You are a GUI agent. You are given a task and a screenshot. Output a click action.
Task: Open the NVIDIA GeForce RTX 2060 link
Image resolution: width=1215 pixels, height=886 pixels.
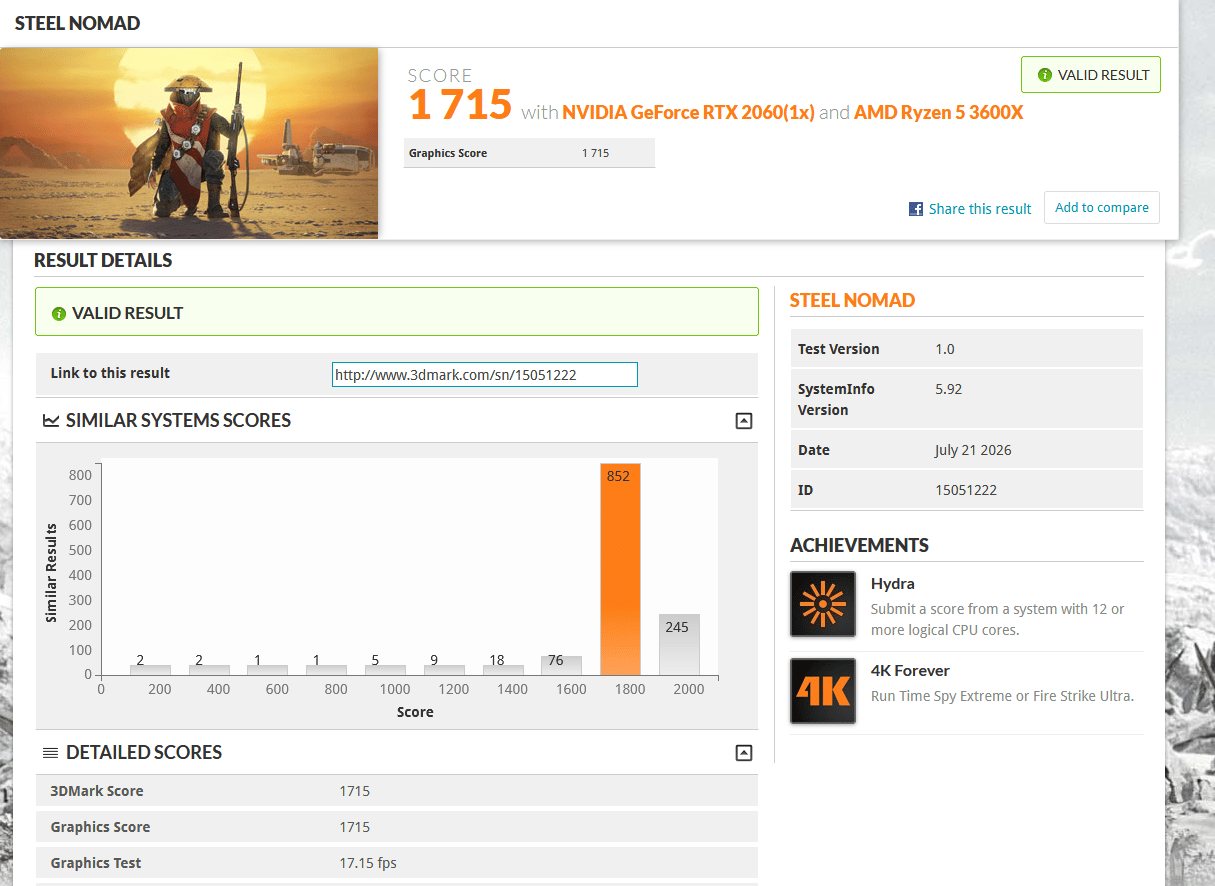(688, 112)
